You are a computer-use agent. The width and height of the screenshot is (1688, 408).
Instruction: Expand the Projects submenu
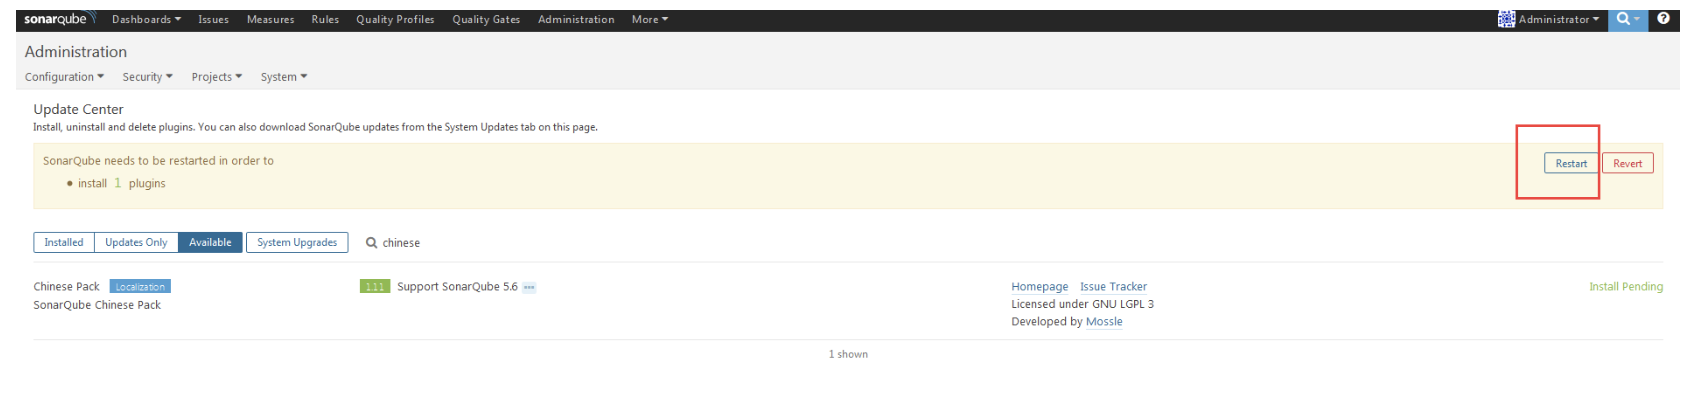216,77
